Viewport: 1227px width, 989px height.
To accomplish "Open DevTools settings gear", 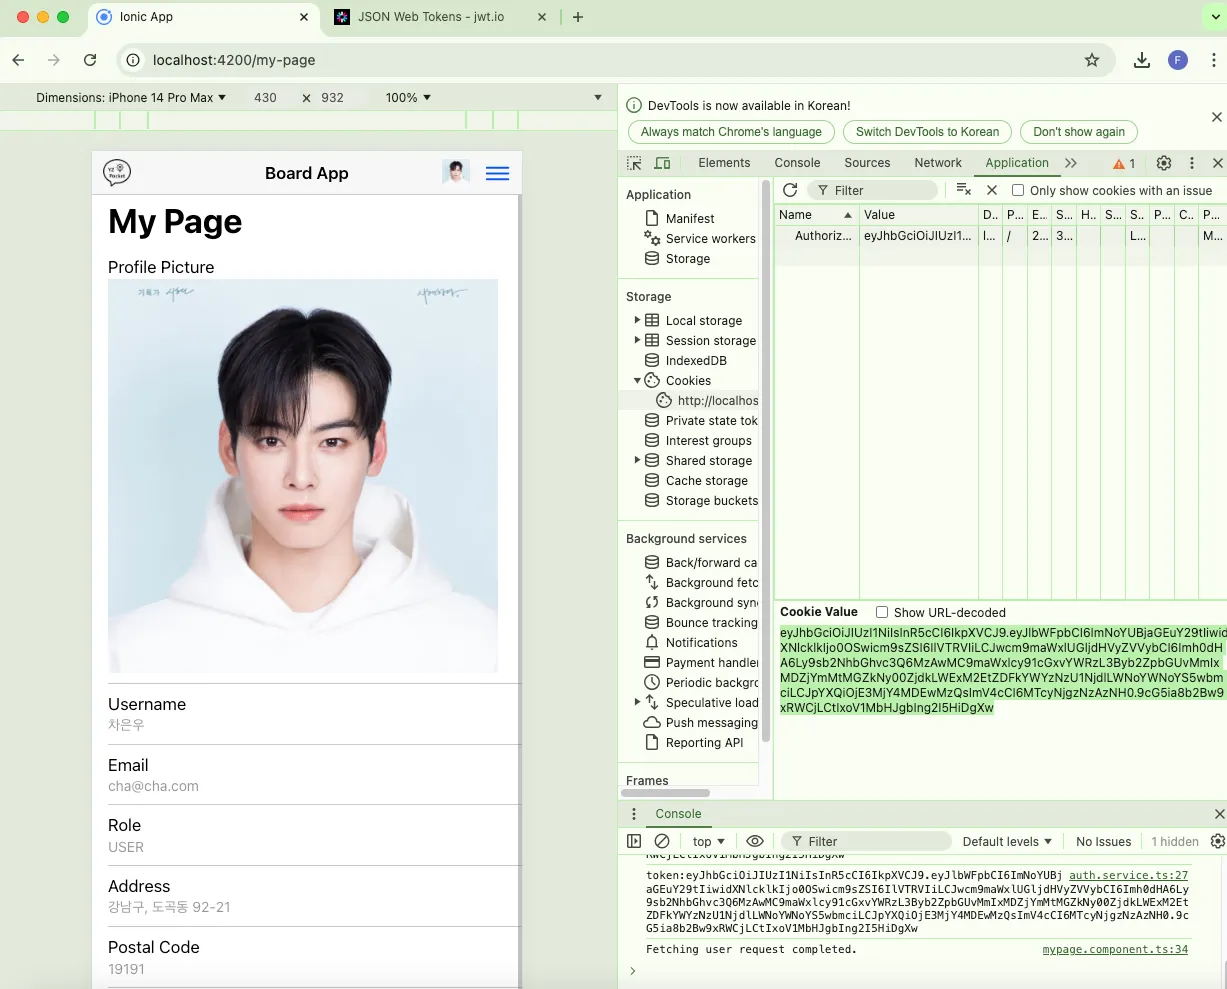I will (1164, 163).
